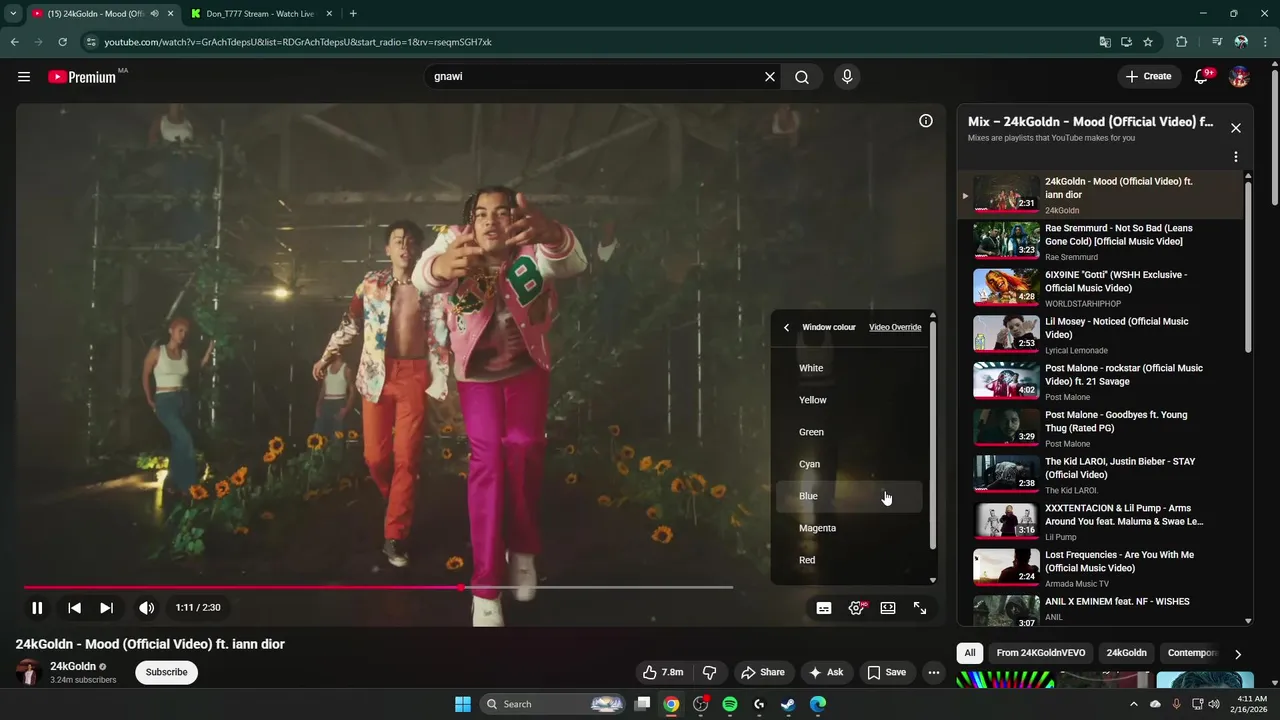Click the settings menu scrollbar

coord(933,435)
